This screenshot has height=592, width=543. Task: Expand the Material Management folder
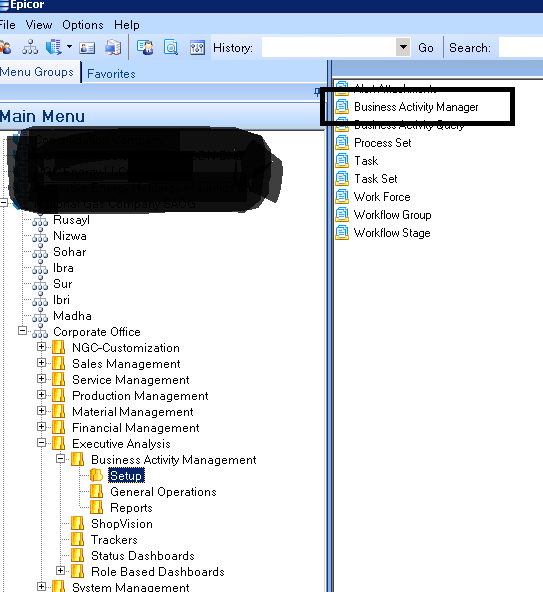[42, 411]
